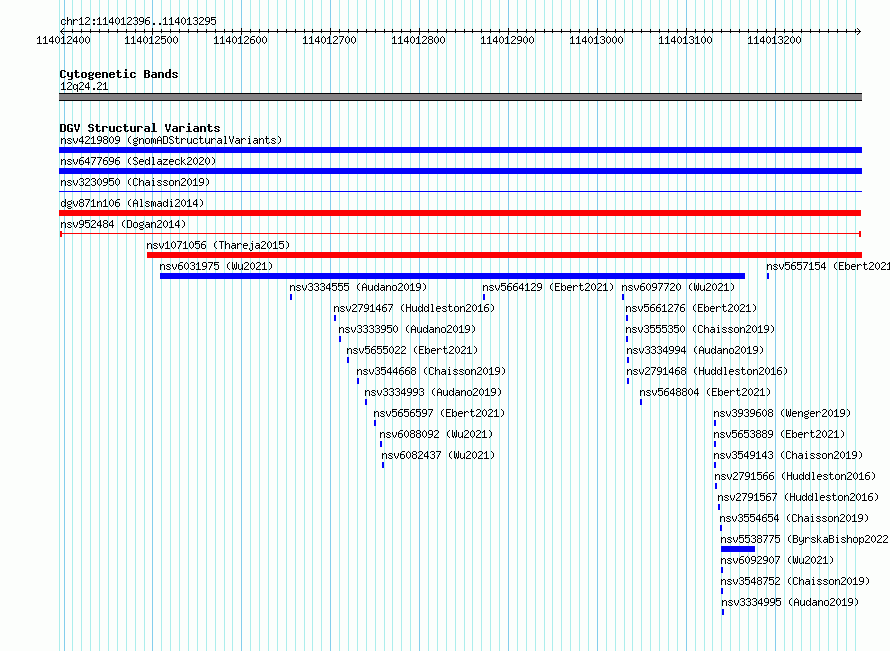Click nsv3548752 Chaisson2019 label
Screen dimensions: 890x651
pos(795,581)
